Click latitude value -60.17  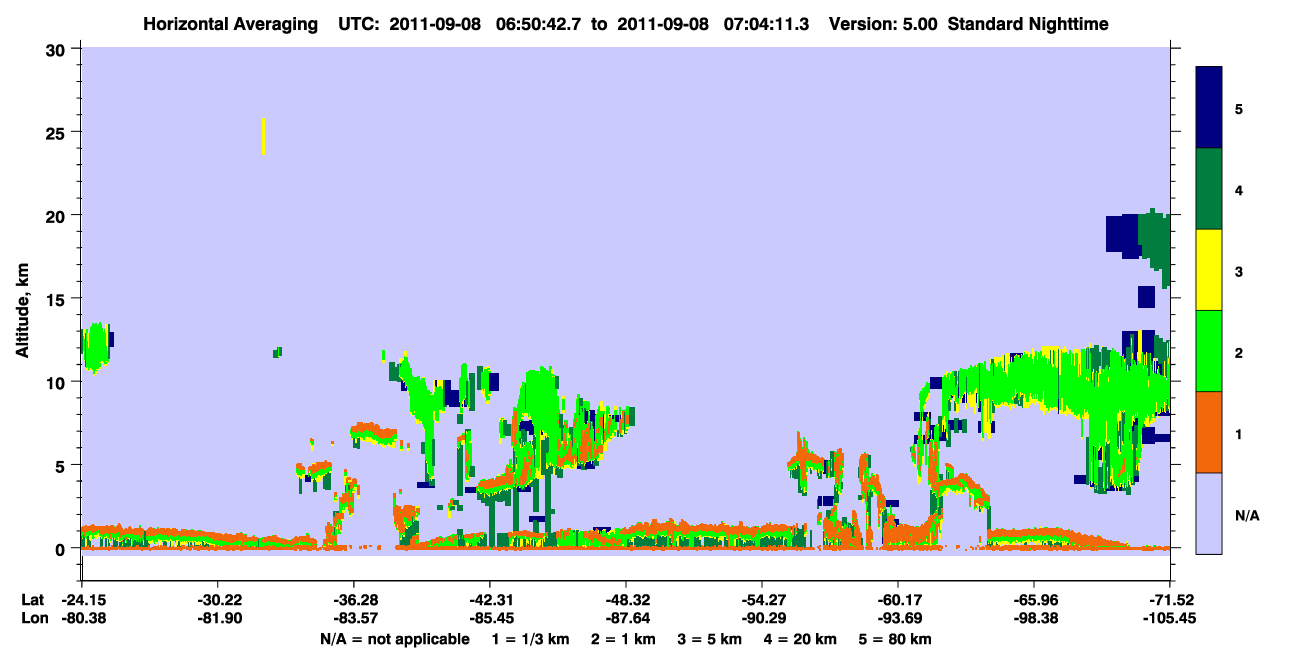(897, 600)
